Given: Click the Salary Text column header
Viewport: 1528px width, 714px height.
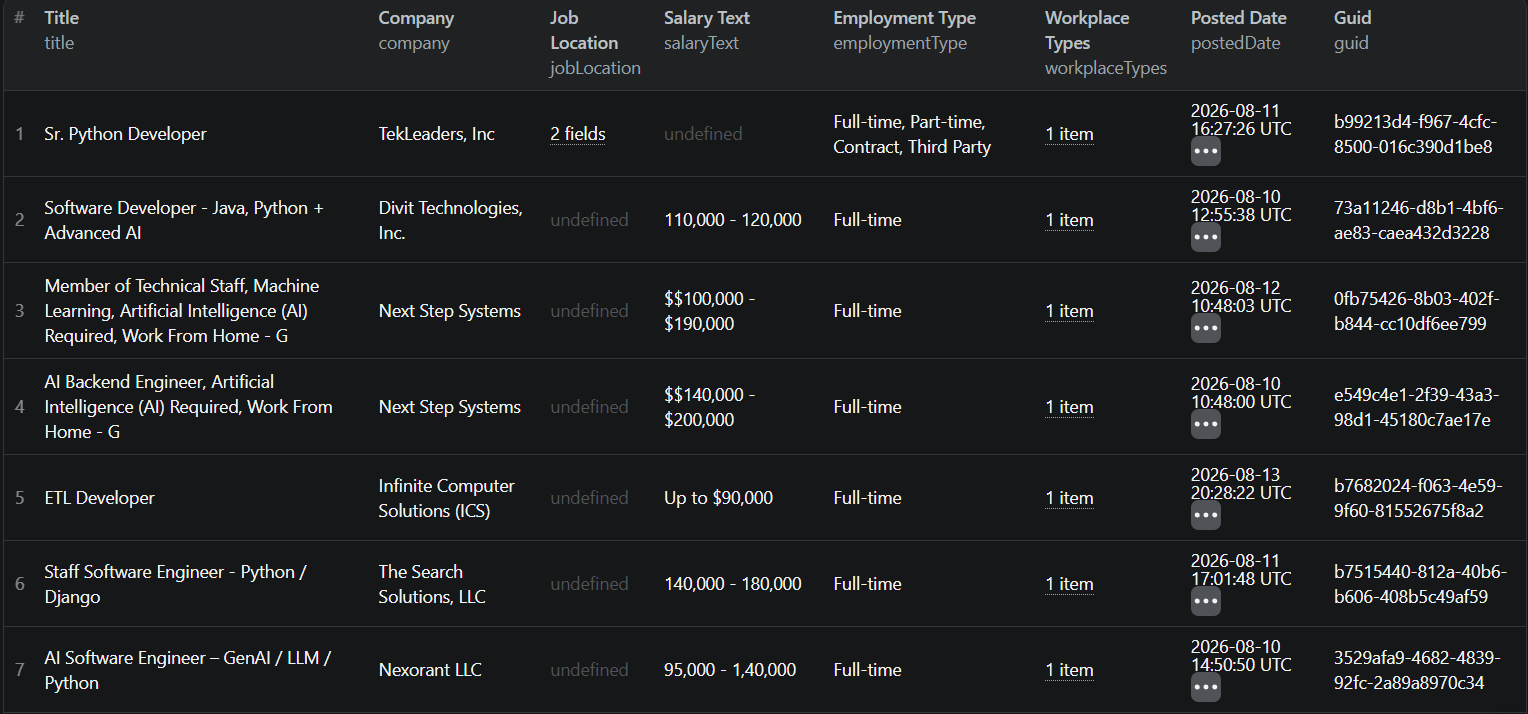Looking at the screenshot, I should point(707,18).
